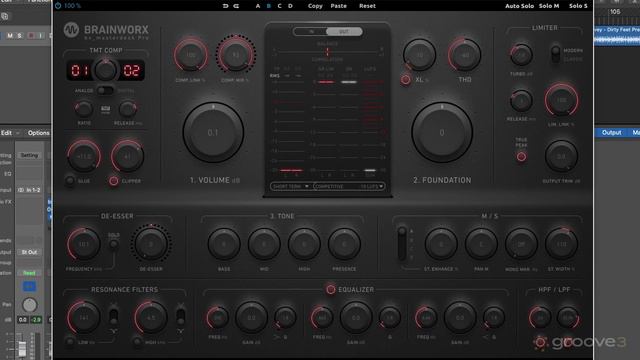Enable Auto Solo
640x360 pixels.
[519, 6]
